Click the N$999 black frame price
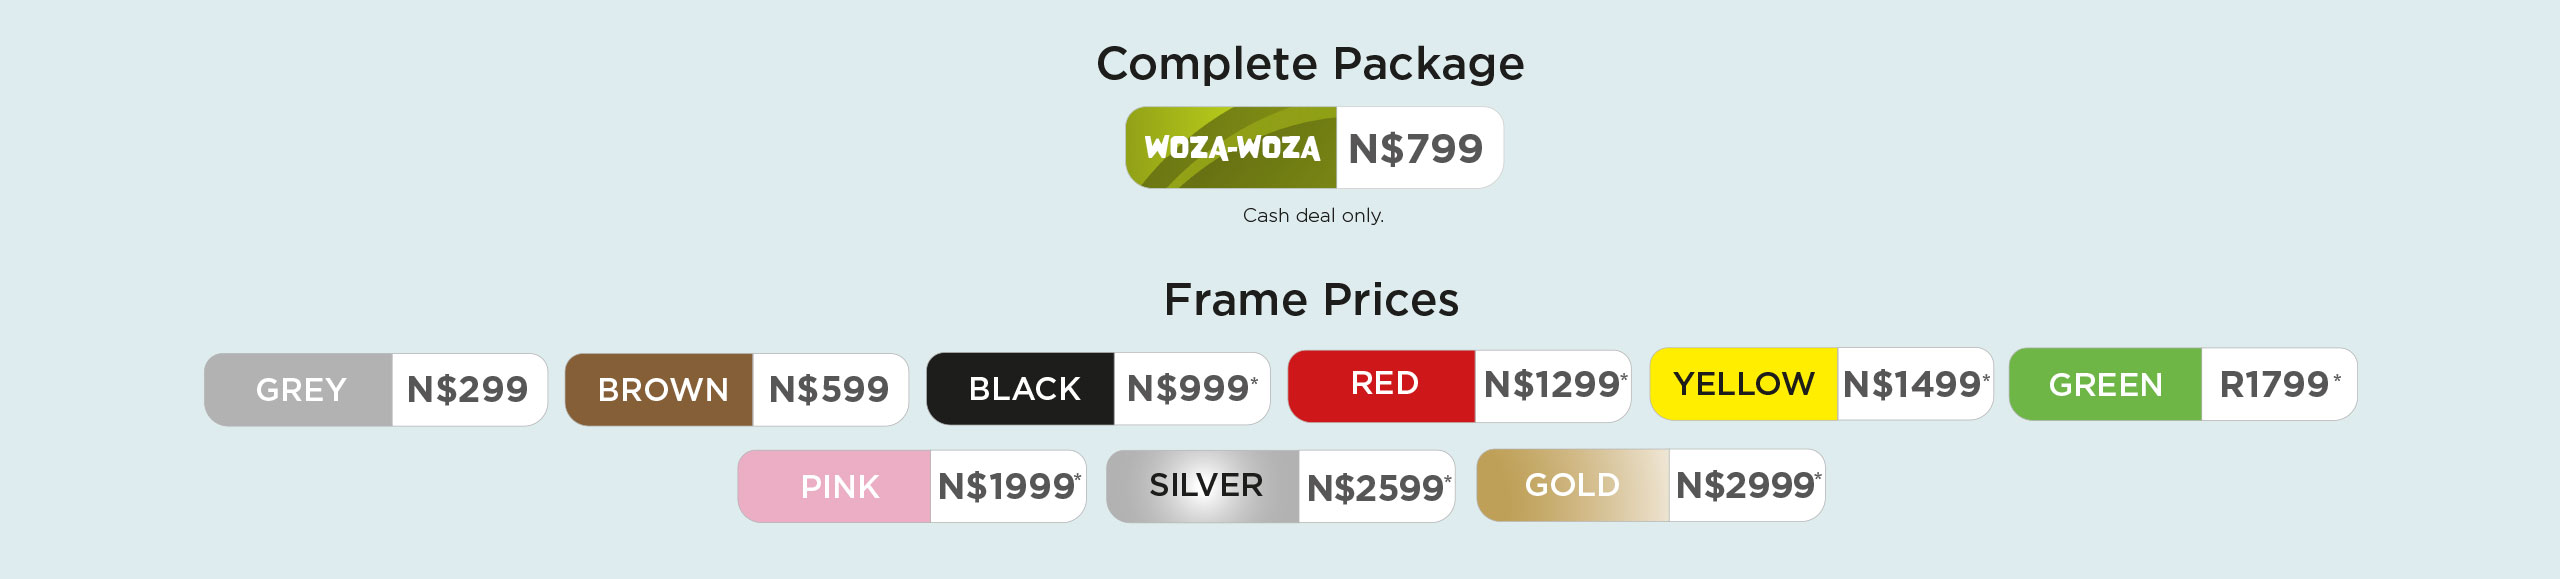This screenshot has width=2560, height=579. (1191, 388)
